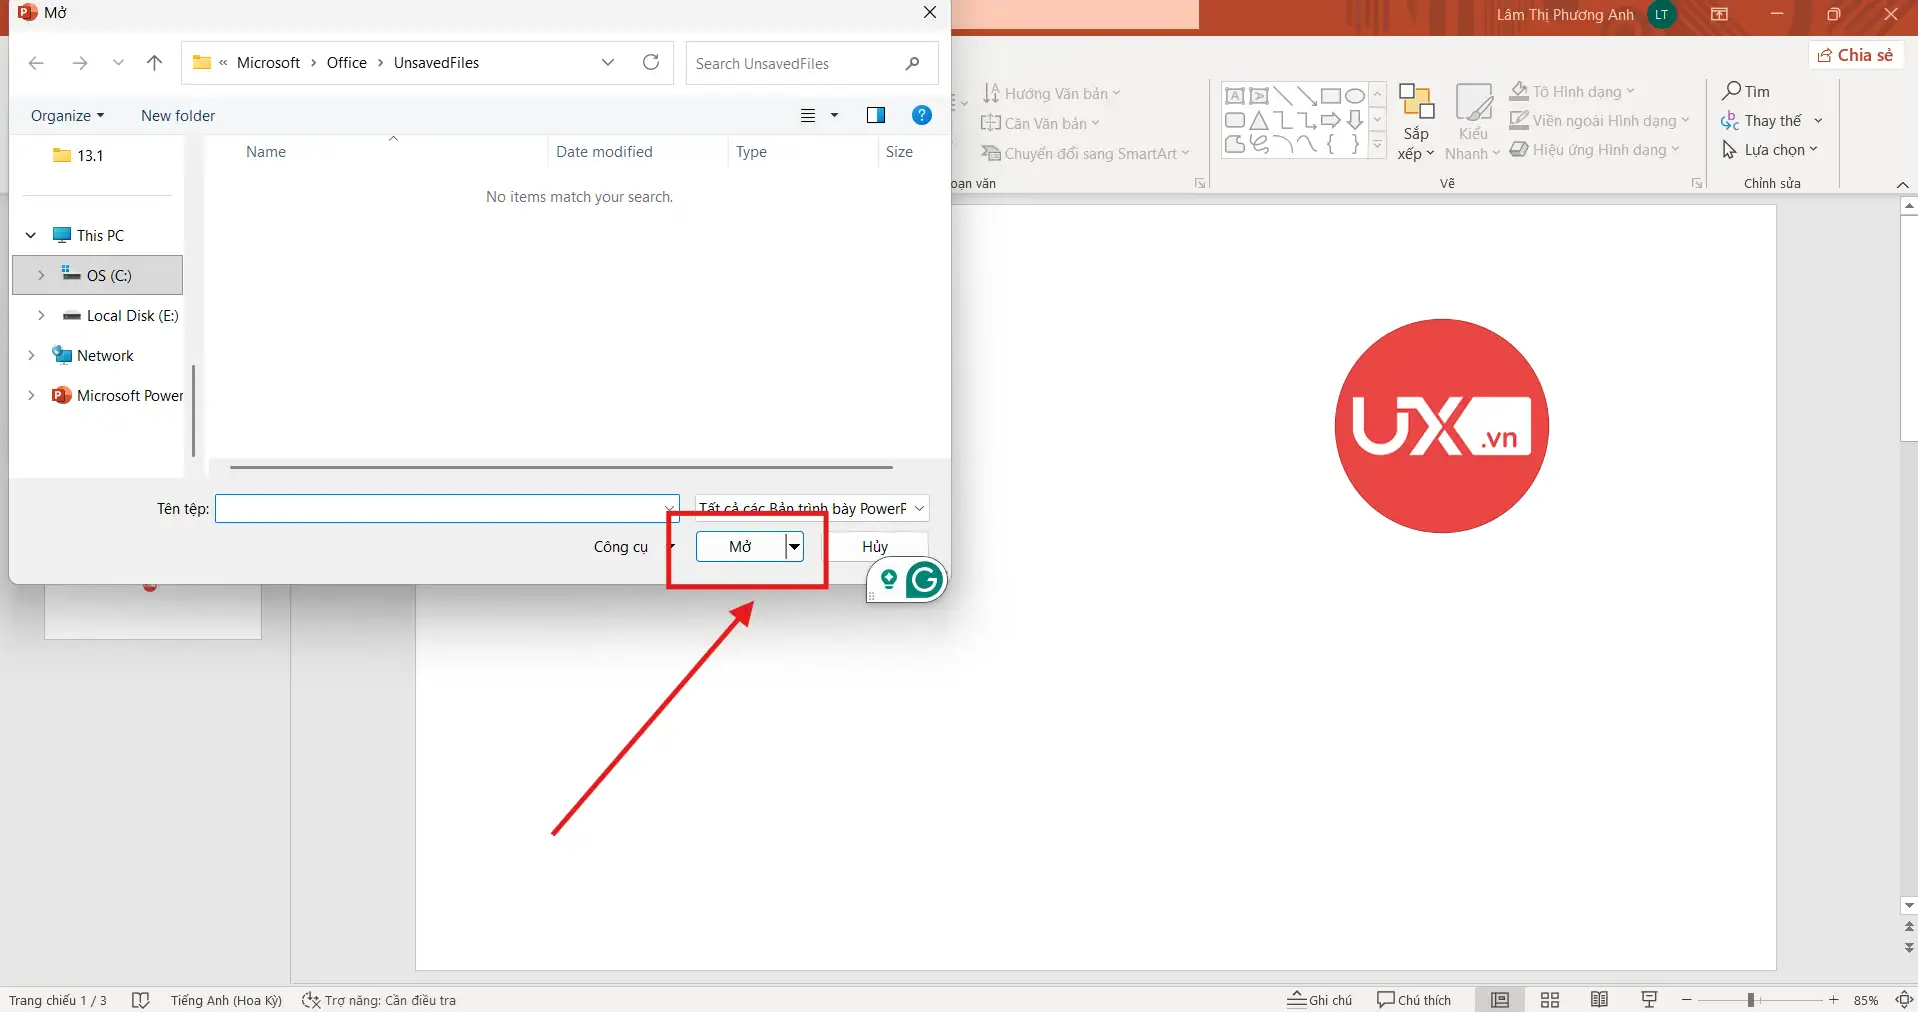Open Tô Hình dạng shape fill menu
Viewport: 1918px width, 1012px height.
(x=1571, y=91)
